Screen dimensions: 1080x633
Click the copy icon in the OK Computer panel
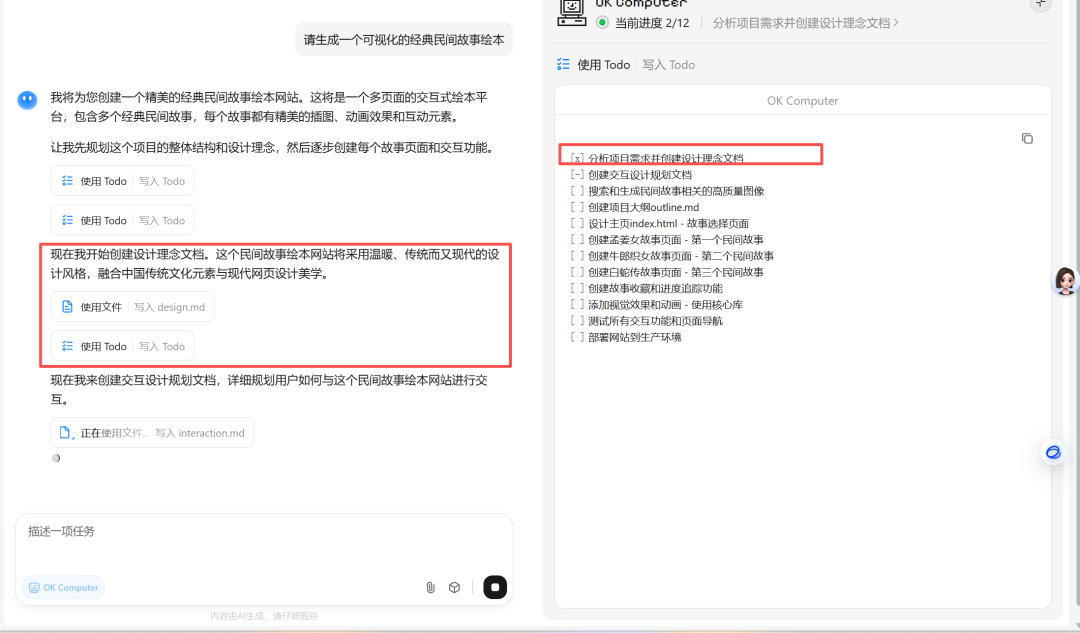(1027, 138)
